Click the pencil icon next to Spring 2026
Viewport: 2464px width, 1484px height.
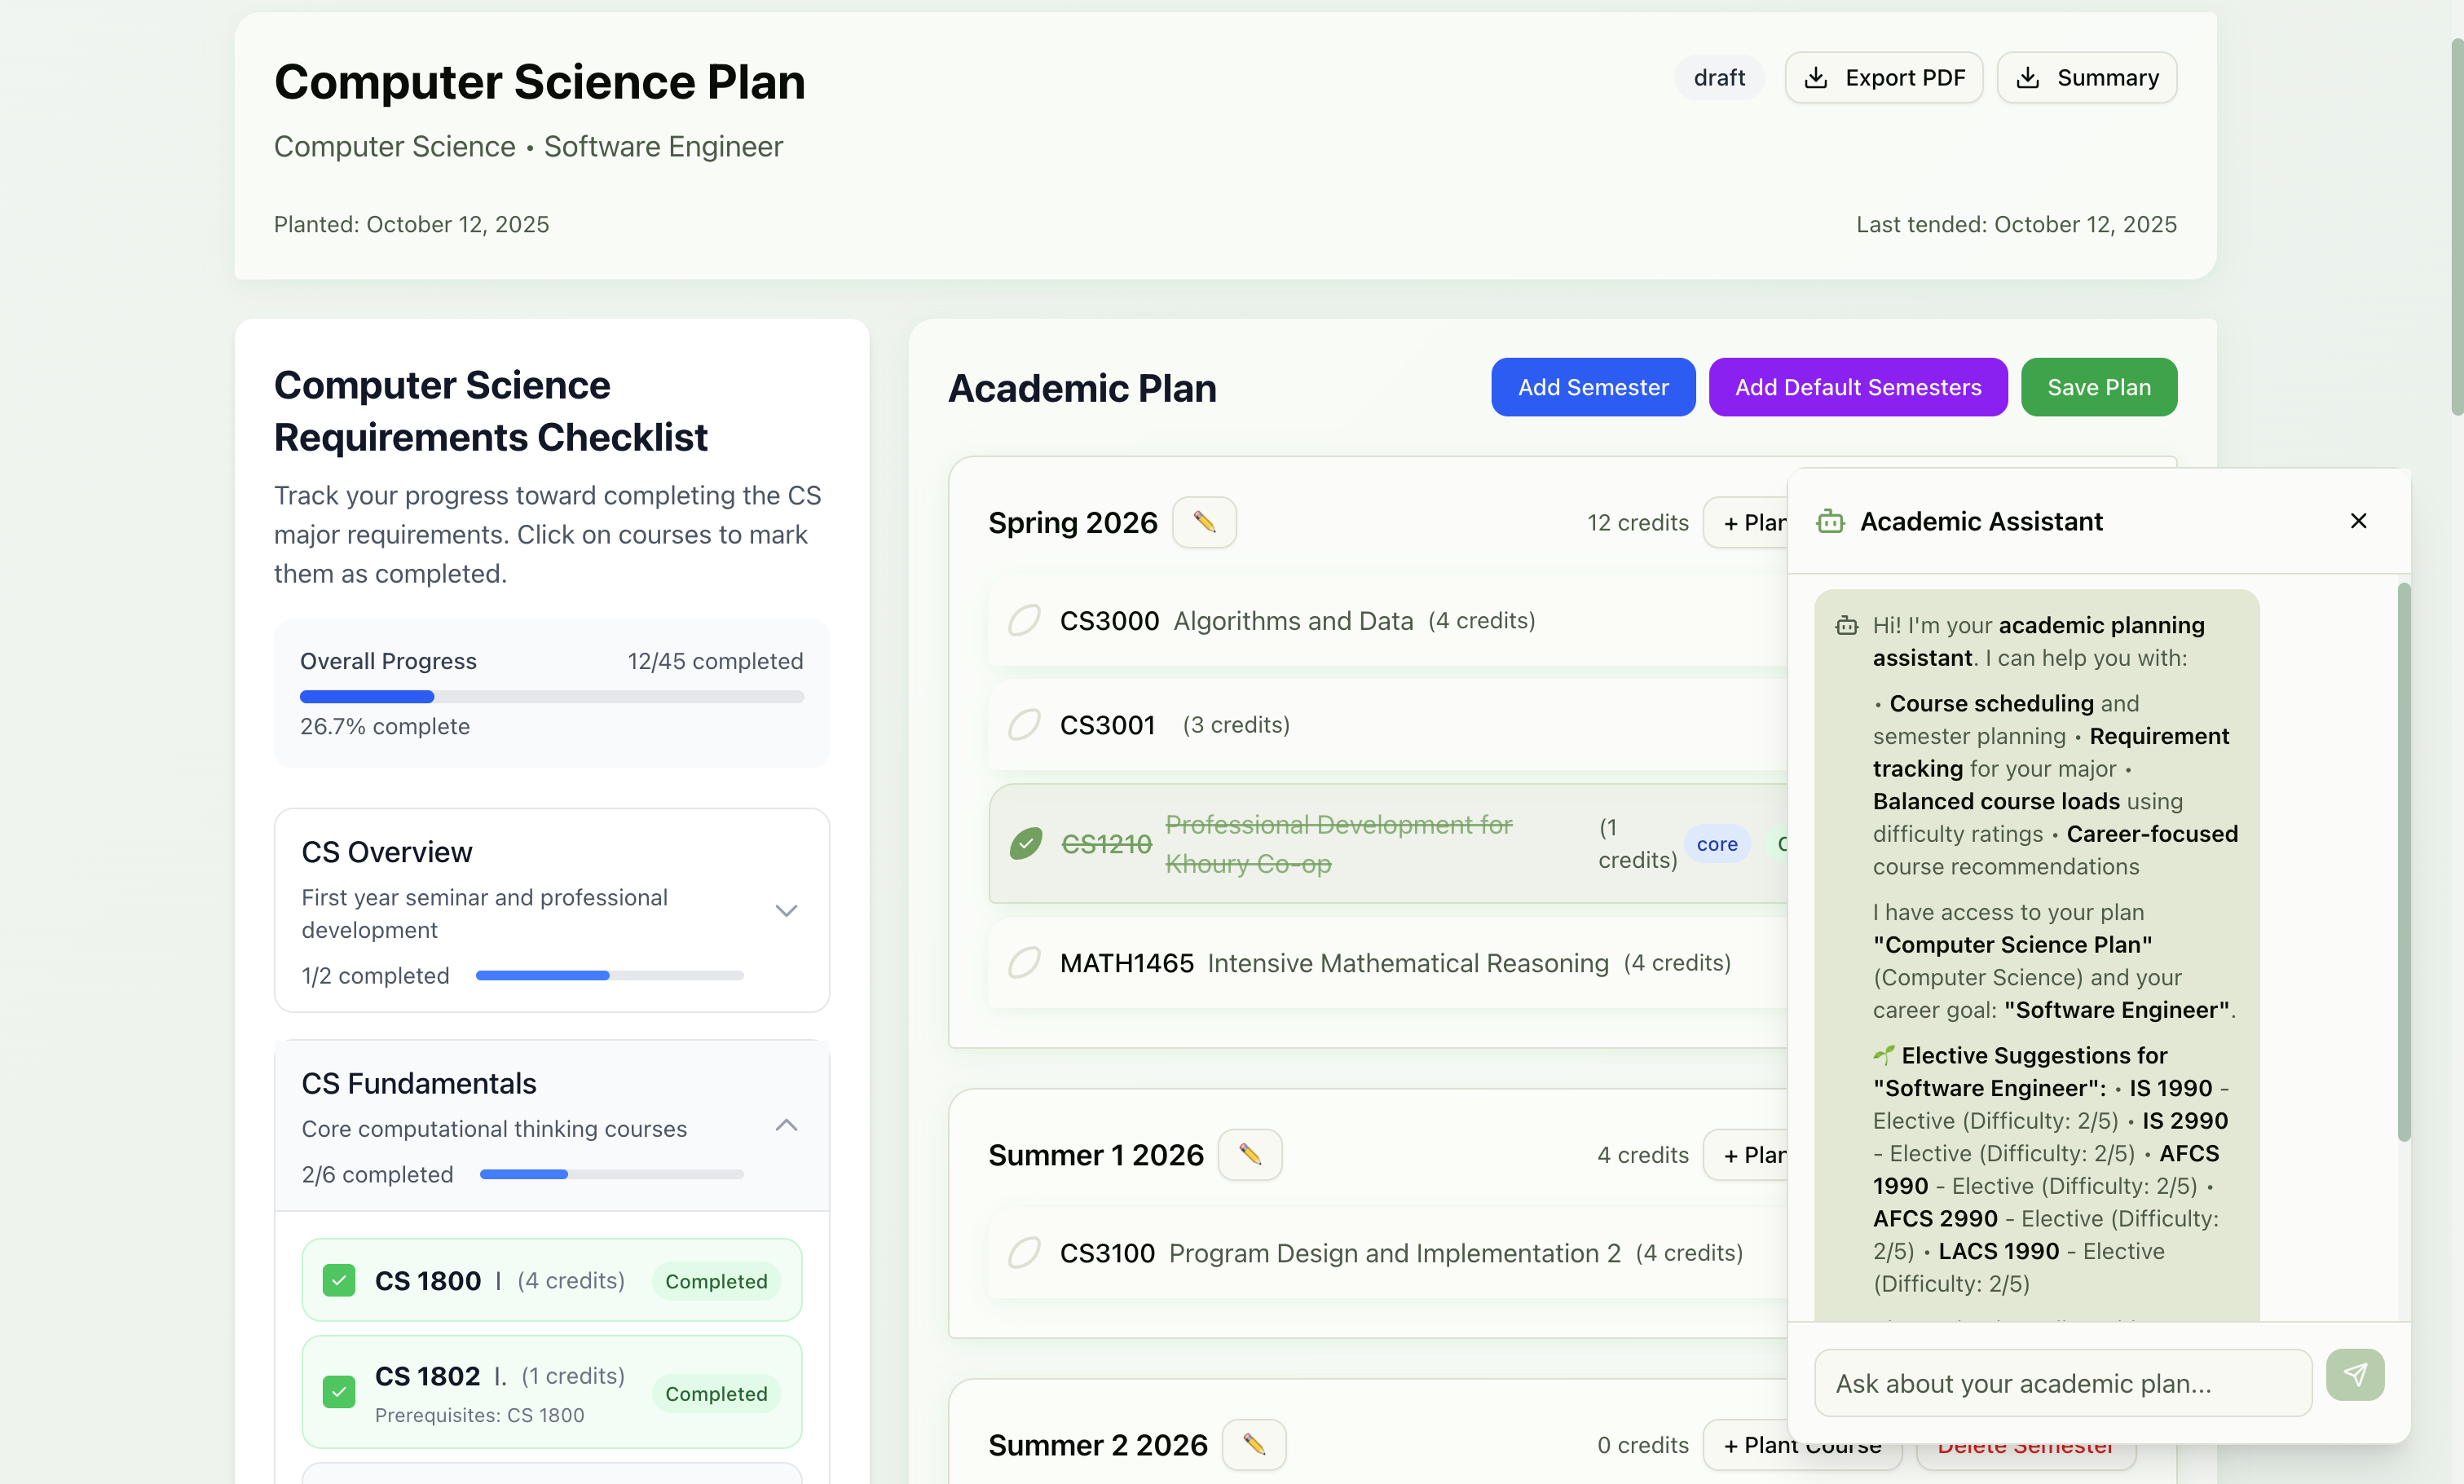coord(1204,522)
